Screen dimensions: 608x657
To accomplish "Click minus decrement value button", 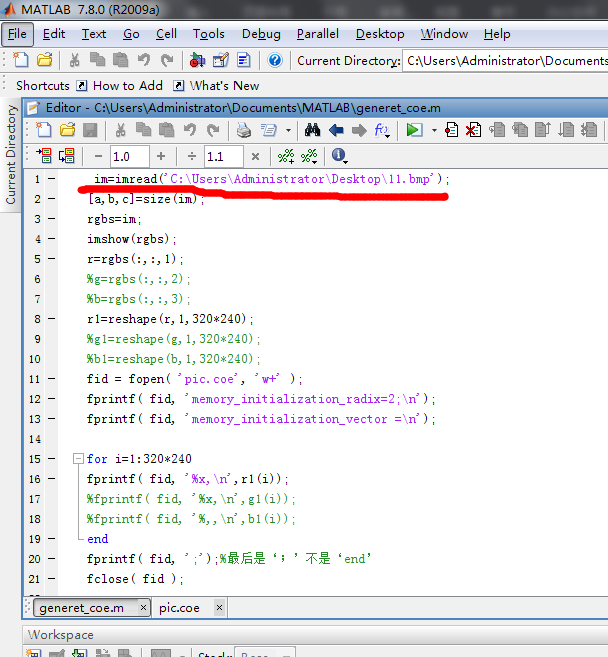I will click(x=98, y=157).
